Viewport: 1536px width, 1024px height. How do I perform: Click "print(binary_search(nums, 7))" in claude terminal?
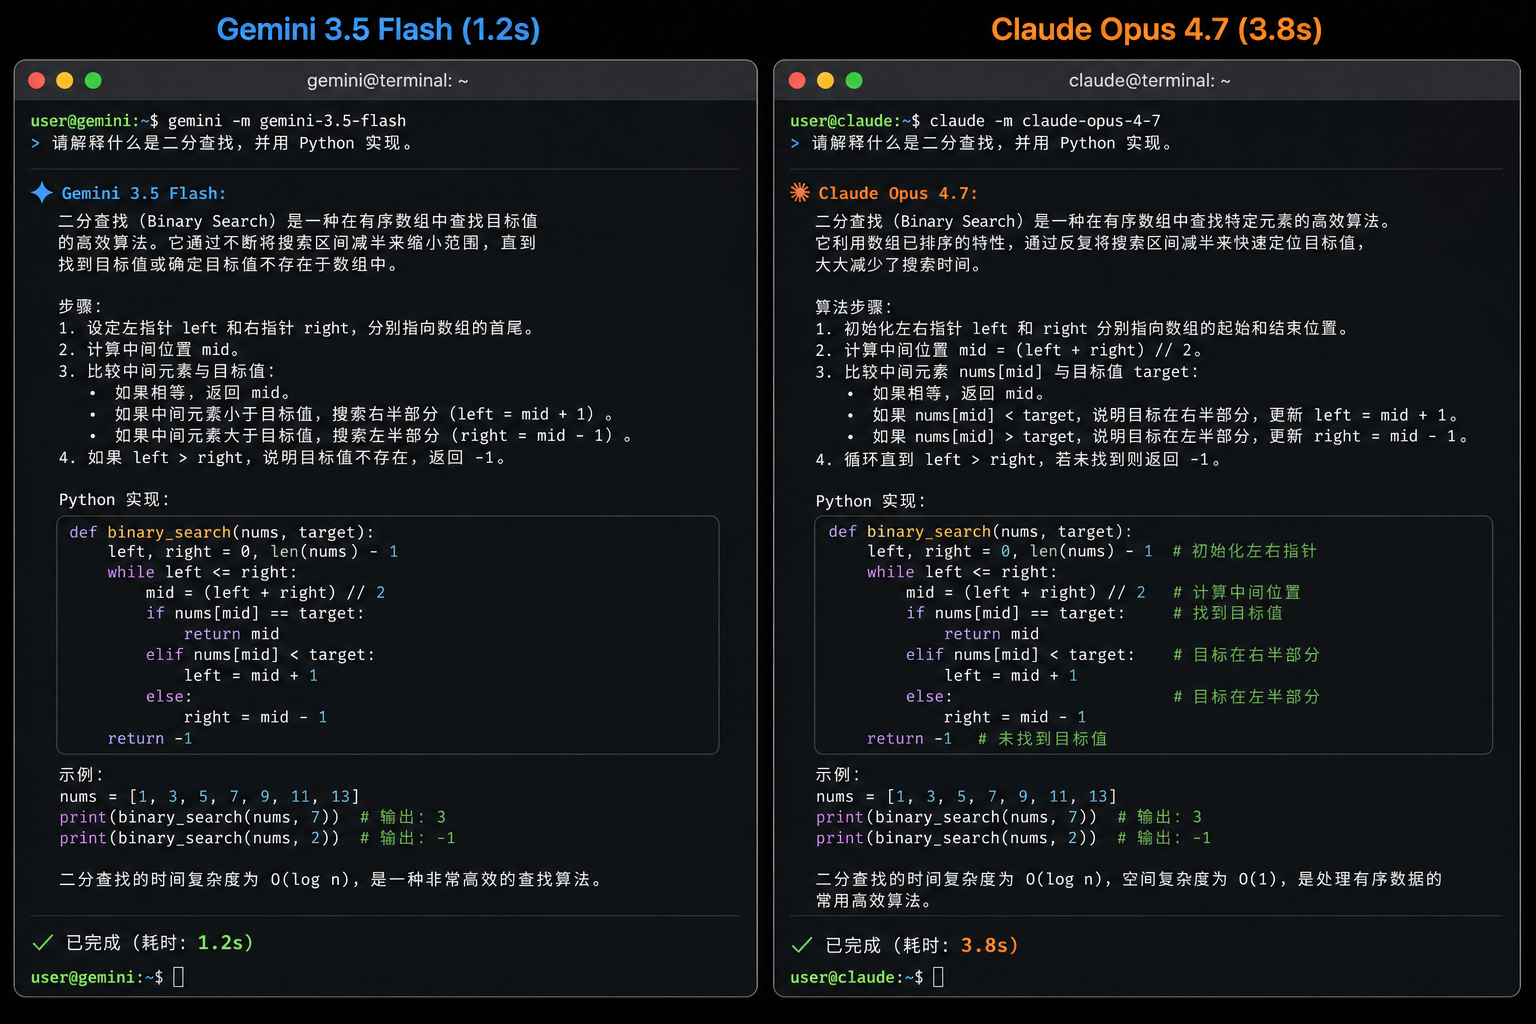pos(956,817)
